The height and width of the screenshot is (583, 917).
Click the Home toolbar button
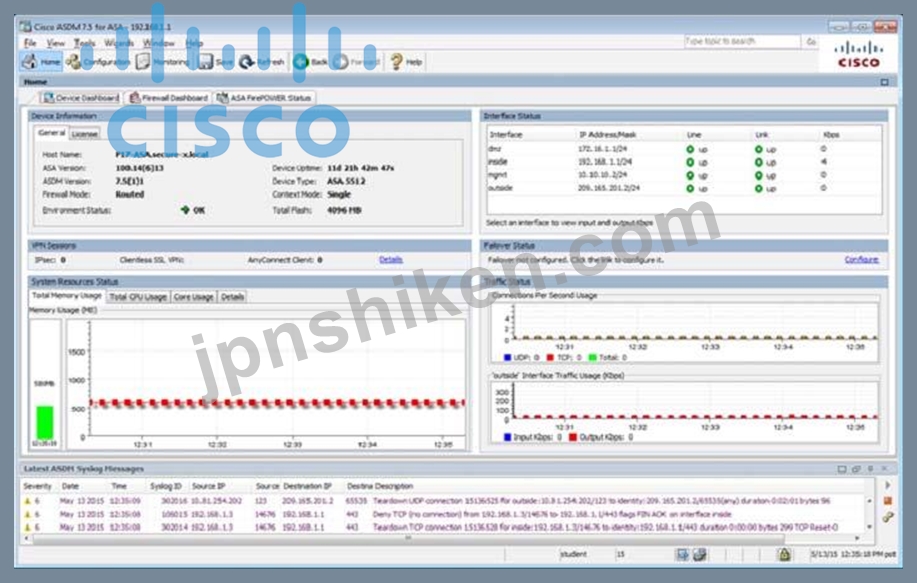pos(41,61)
